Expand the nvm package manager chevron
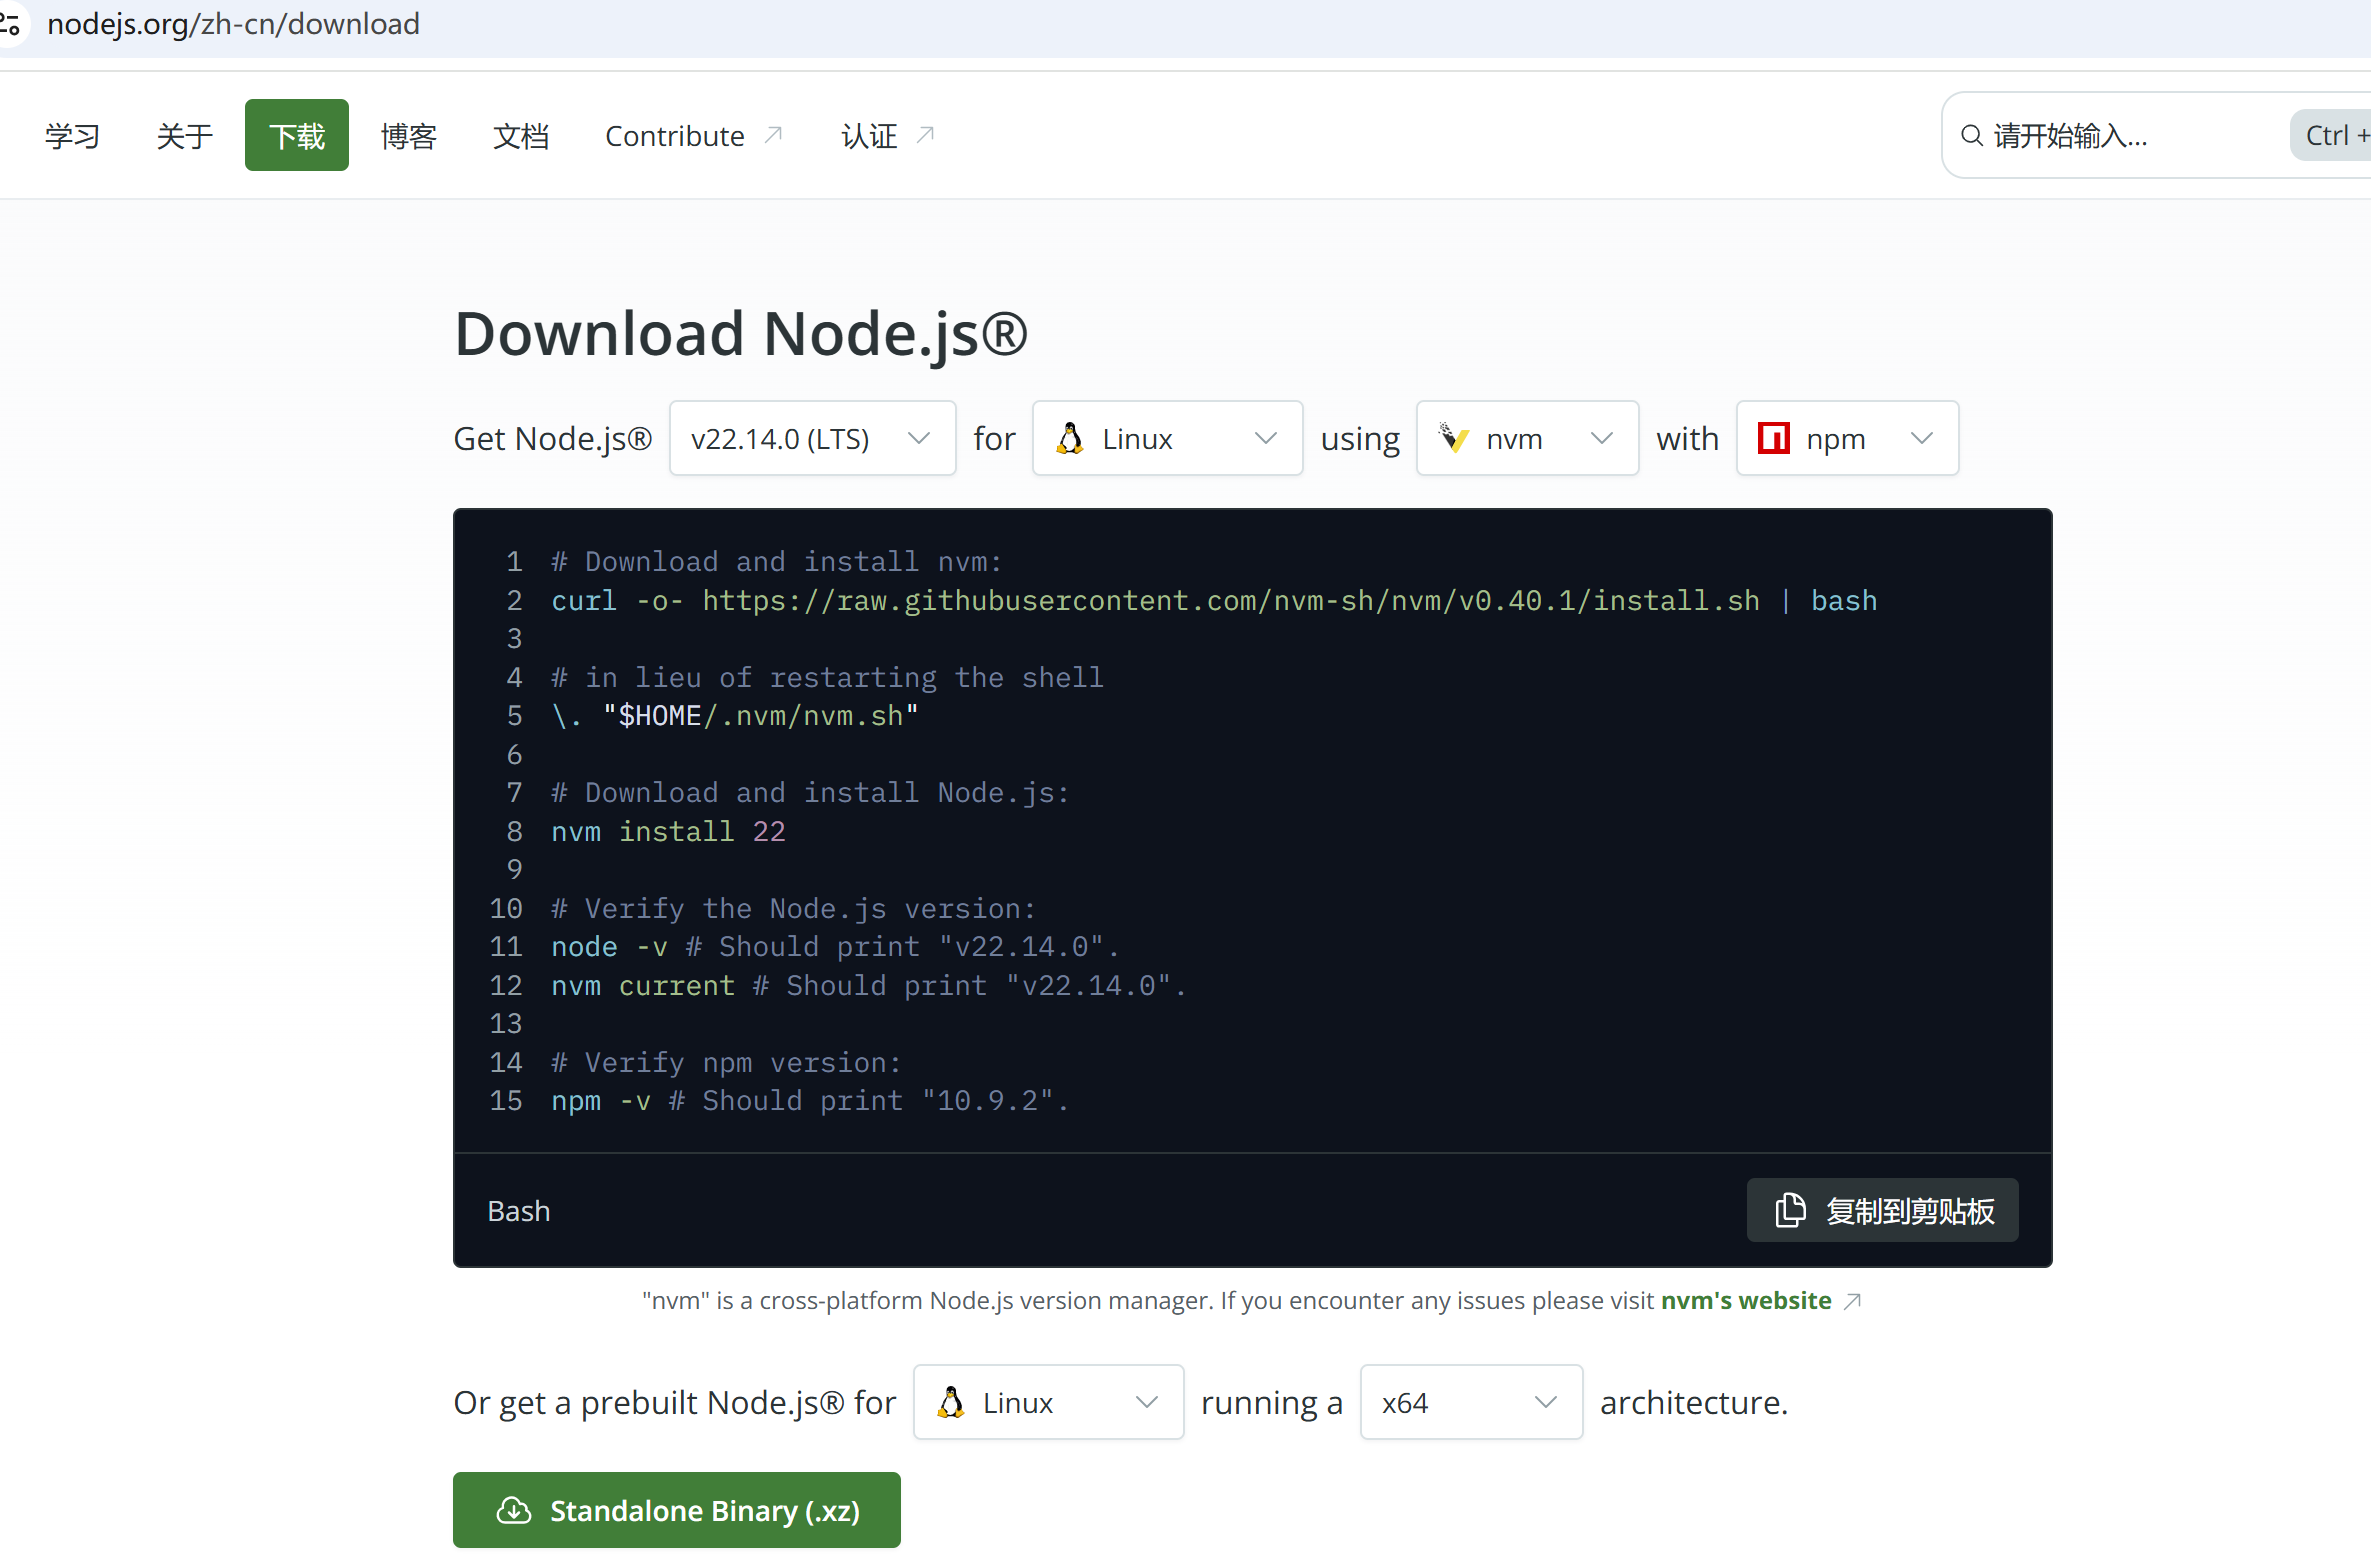Viewport: 2371px width, 1565px height. (x=1602, y=438)
